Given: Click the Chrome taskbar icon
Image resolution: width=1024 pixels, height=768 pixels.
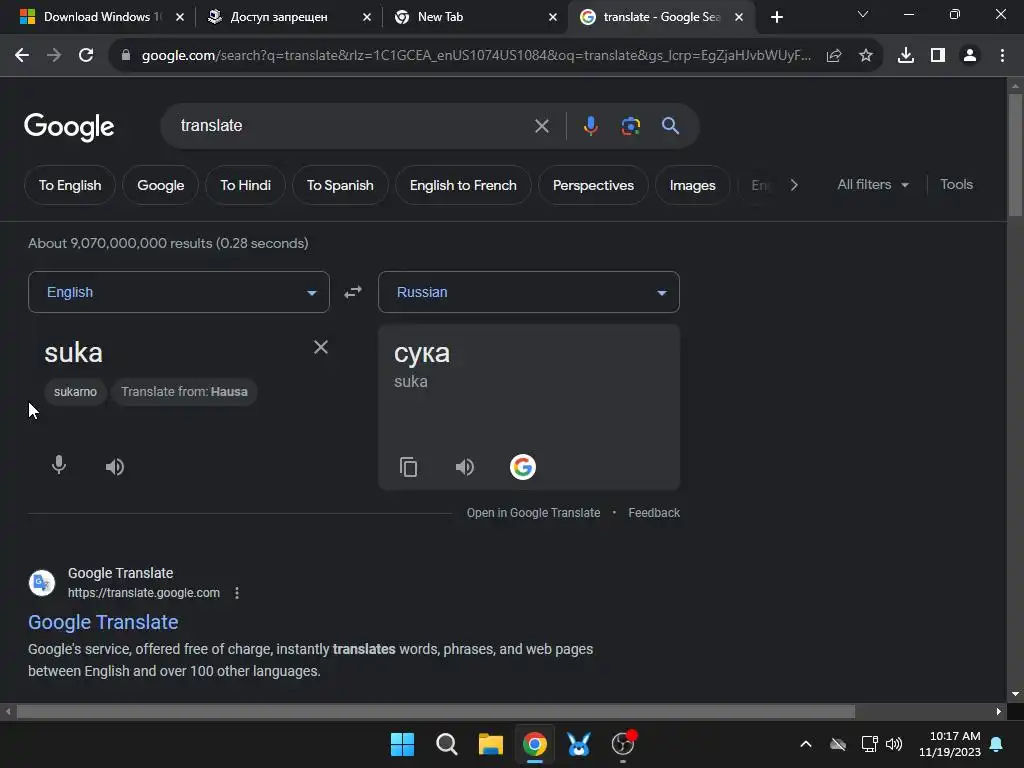Looking at the screenshot, I should pyautogui.click(x=534, y=744).
